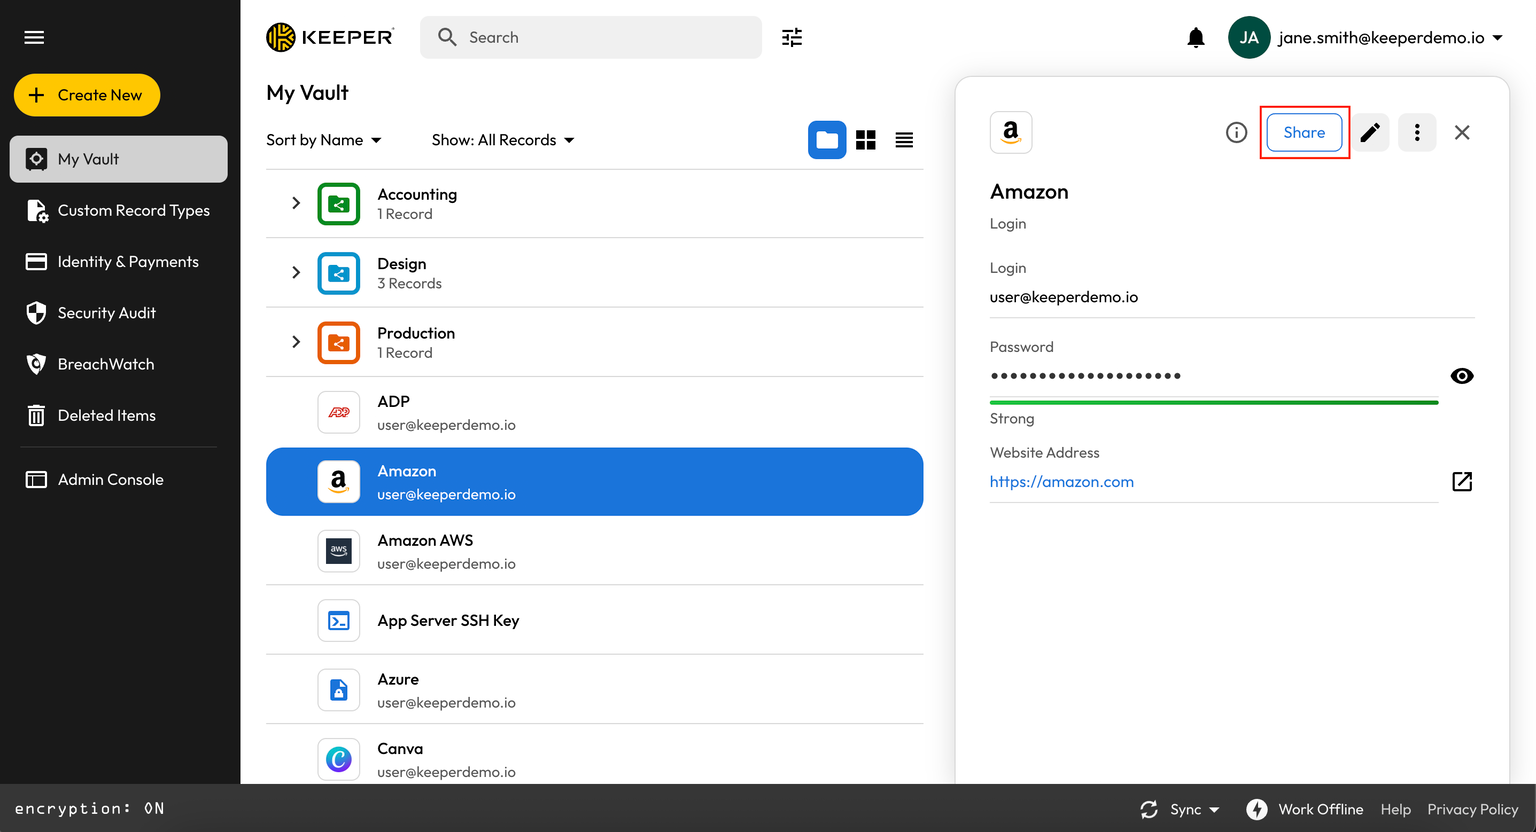The width and height of the screenshot is (1536, 832).
Task: Click the Sync refresh icon
Action: click(1150, 809)
